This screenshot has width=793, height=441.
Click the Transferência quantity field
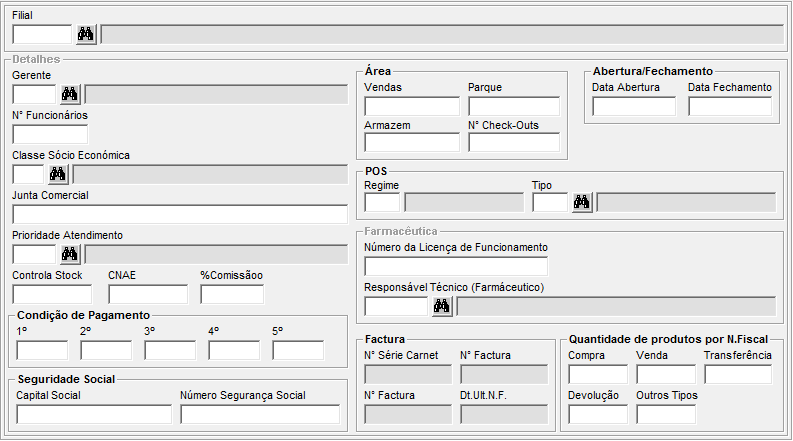click(737, 374)
